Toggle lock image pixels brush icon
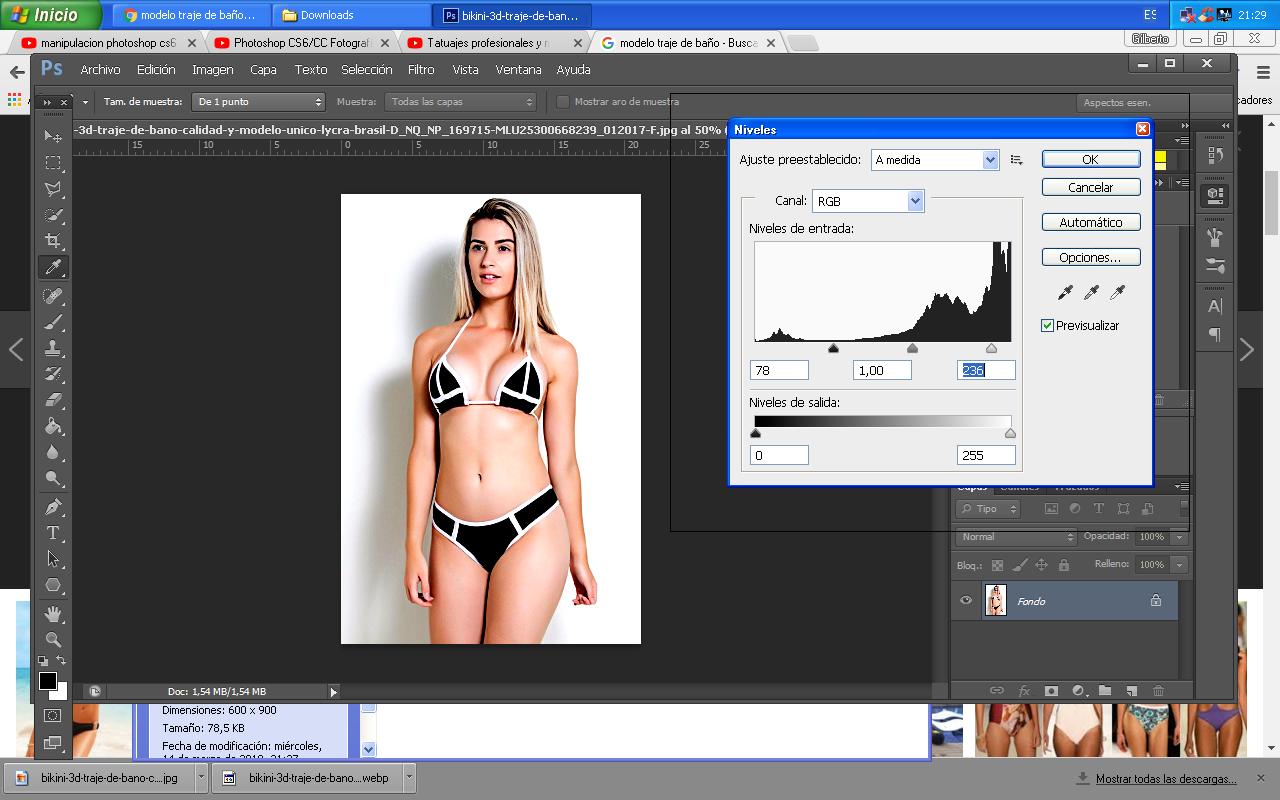1280x800 pixels. [1019, 565]
